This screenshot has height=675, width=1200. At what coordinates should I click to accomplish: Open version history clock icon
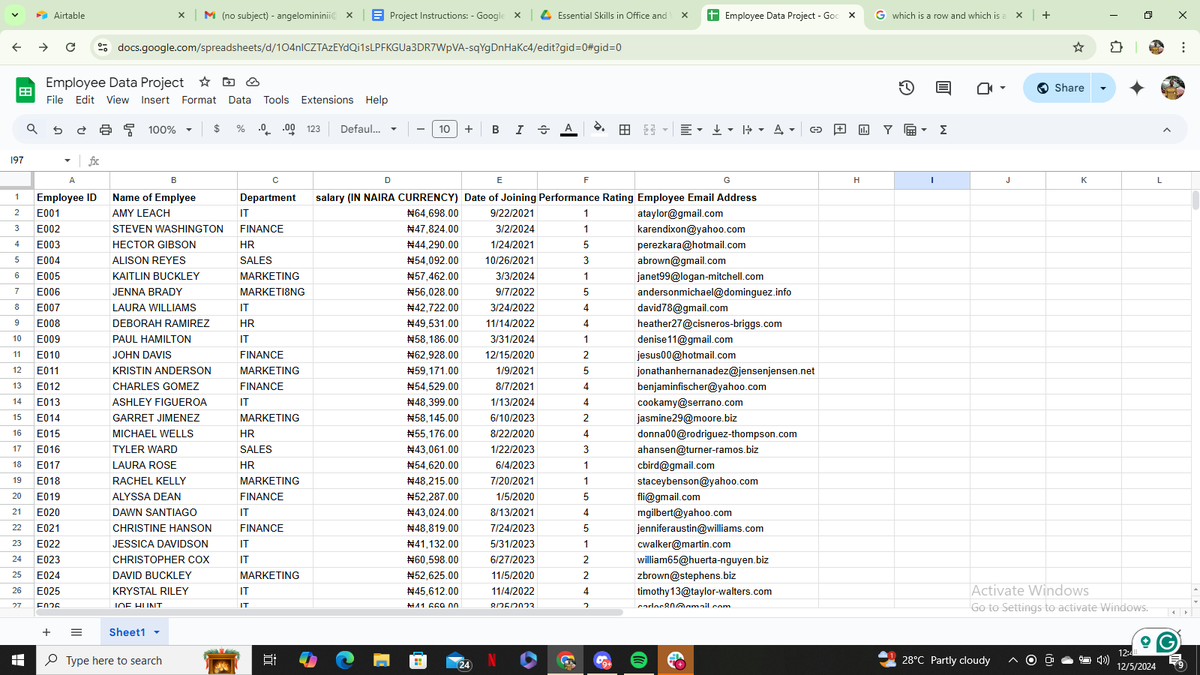click(x=906, y=88)
